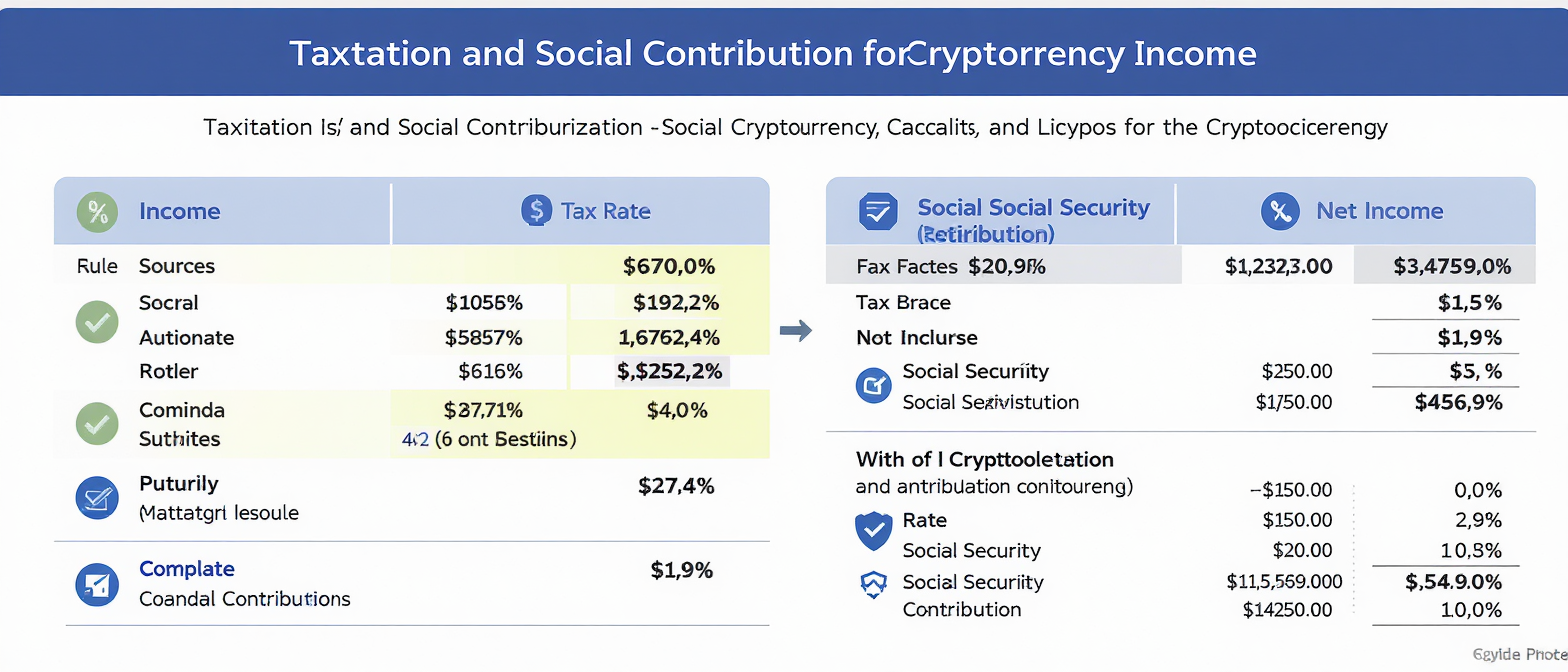Open the Complate link
The height and width of the screenshot is (672, 1568).
[187, 569]
